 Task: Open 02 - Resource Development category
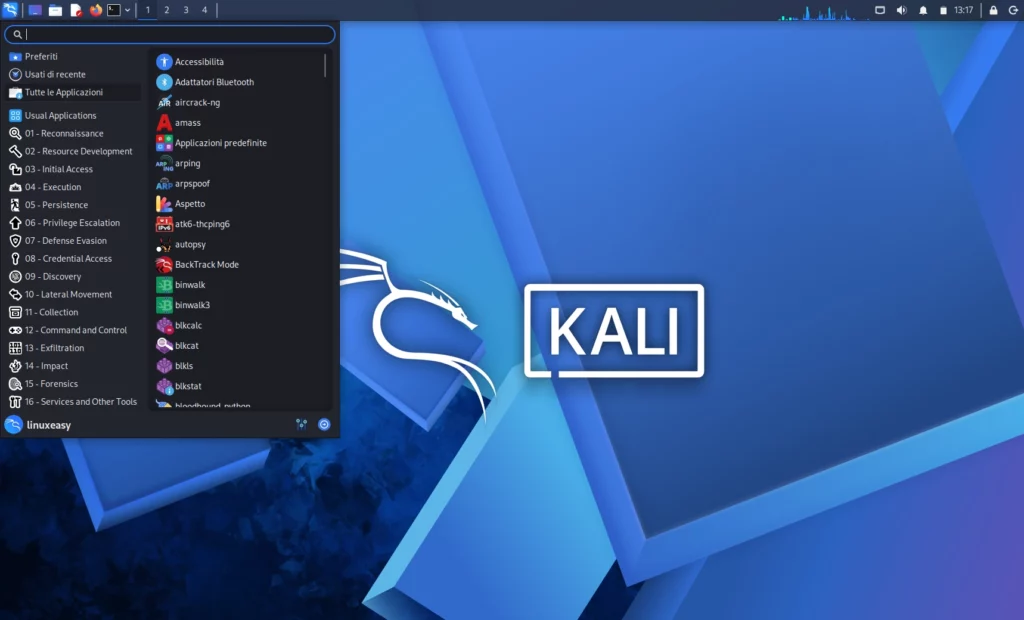[73, 151]
